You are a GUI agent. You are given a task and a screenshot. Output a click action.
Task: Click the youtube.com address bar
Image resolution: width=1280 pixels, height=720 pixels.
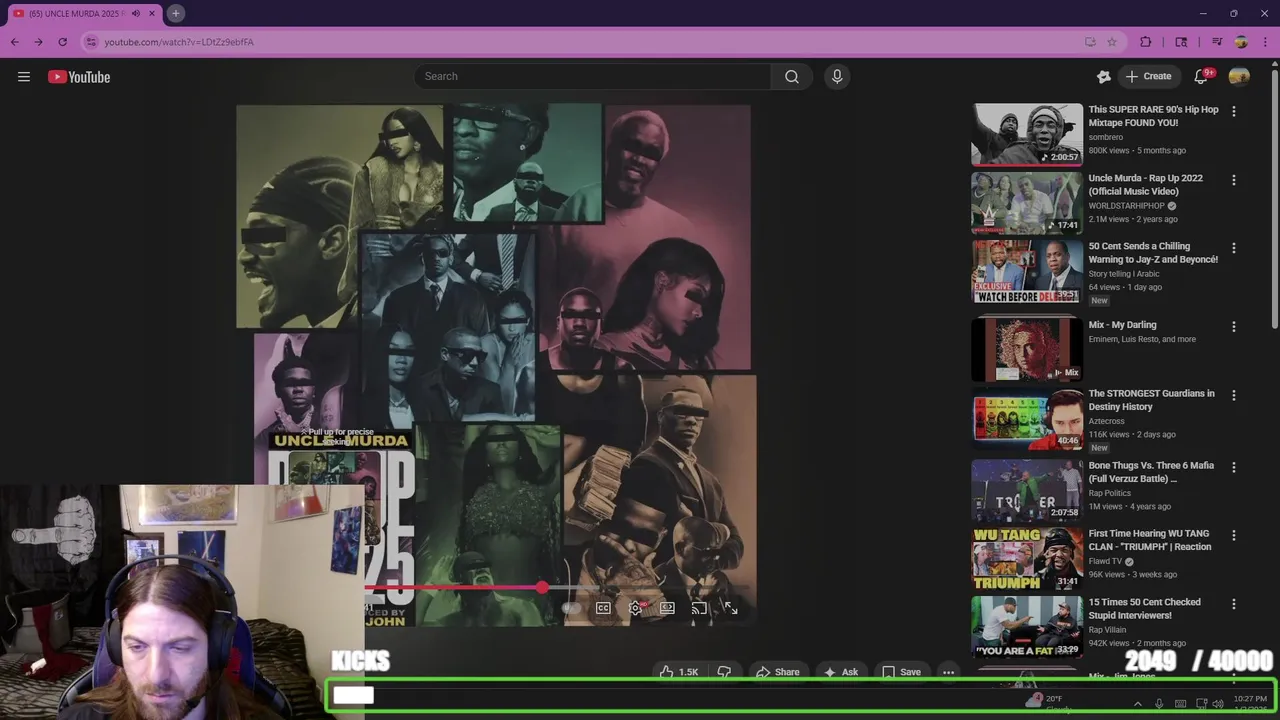pyautogui.click(x=590, y=42)
